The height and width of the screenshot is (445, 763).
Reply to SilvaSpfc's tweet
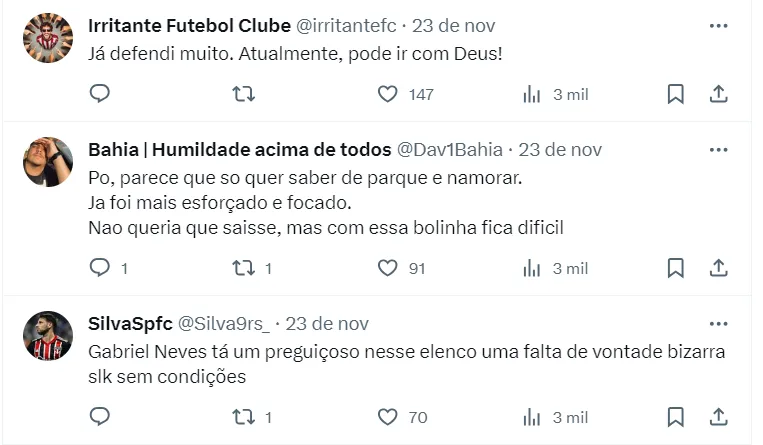click(x=99, y=416)
